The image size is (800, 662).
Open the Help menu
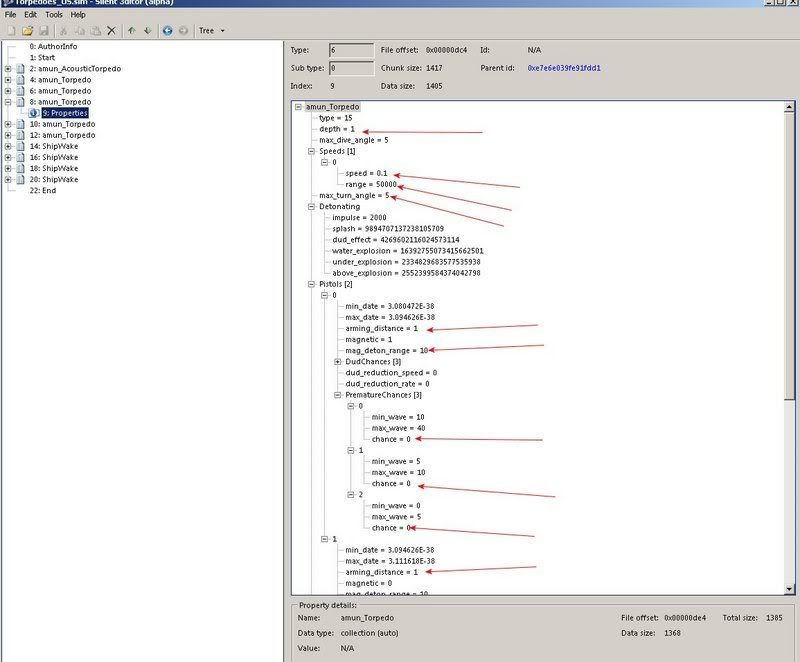point(78,15)
